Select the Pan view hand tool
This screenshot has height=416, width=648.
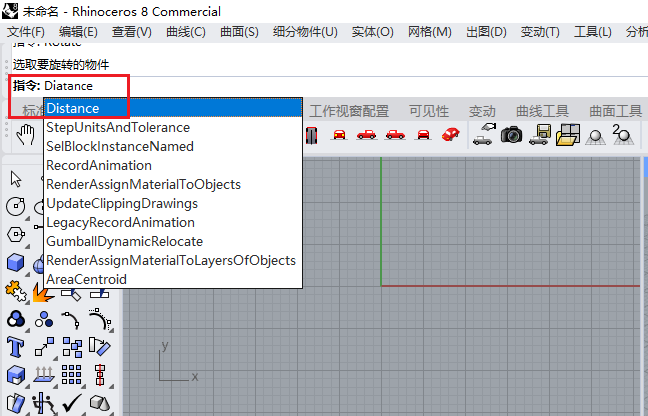point(25,135)
